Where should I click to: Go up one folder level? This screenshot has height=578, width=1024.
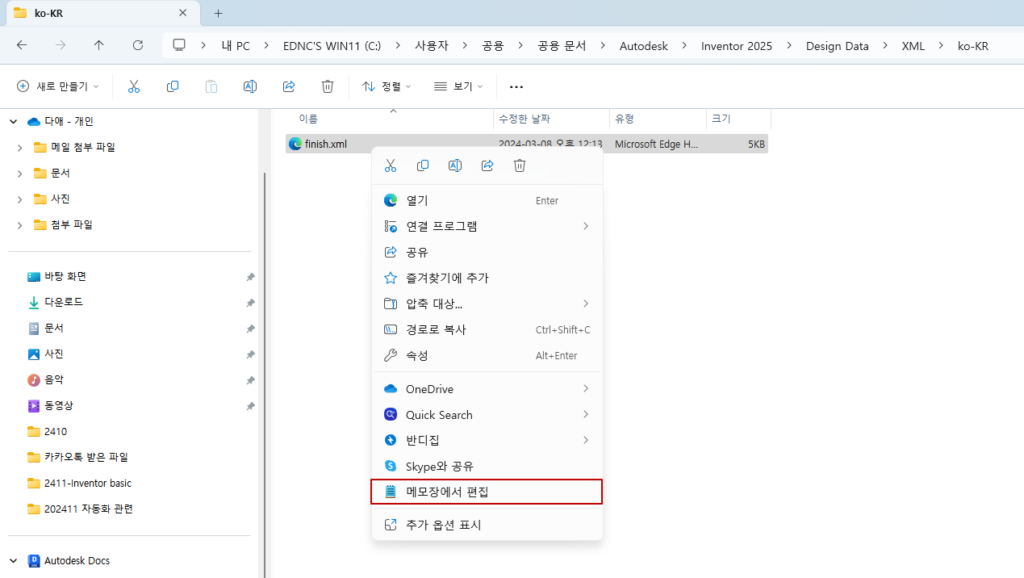click(99, 45)
